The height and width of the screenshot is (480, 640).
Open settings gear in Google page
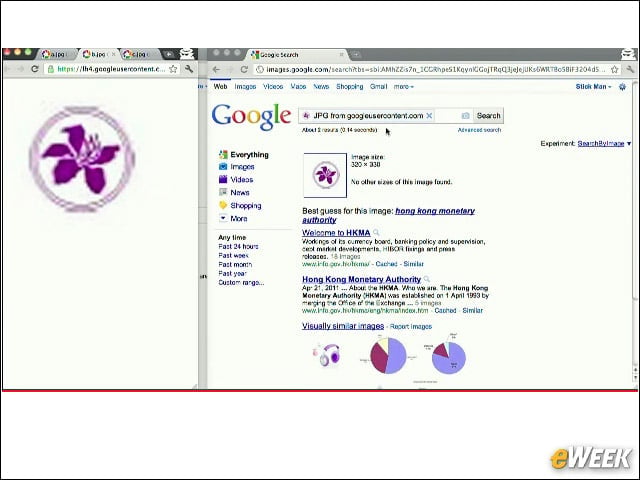tap(622, 87)
